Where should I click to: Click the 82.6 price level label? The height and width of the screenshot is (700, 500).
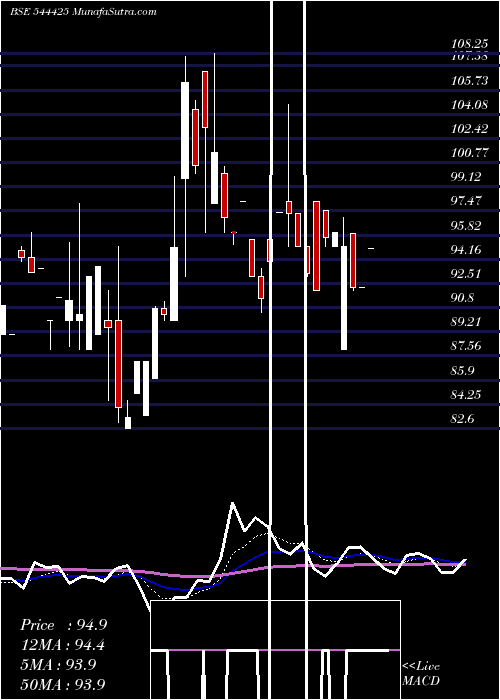click(463, 419)
